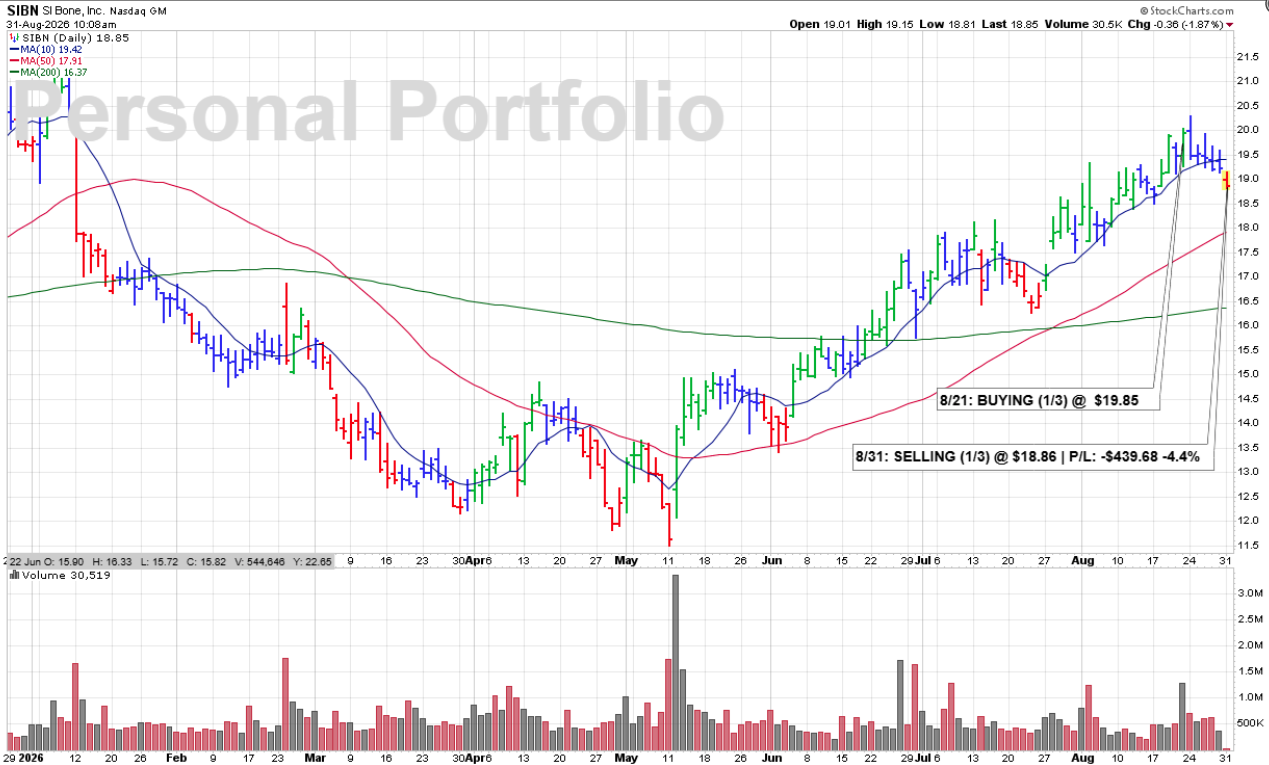Click the MA(50) 17.91 legend entry
The height and width of the screenshot is (765, 1269).
pyautogui.click(x=50, y=60)
